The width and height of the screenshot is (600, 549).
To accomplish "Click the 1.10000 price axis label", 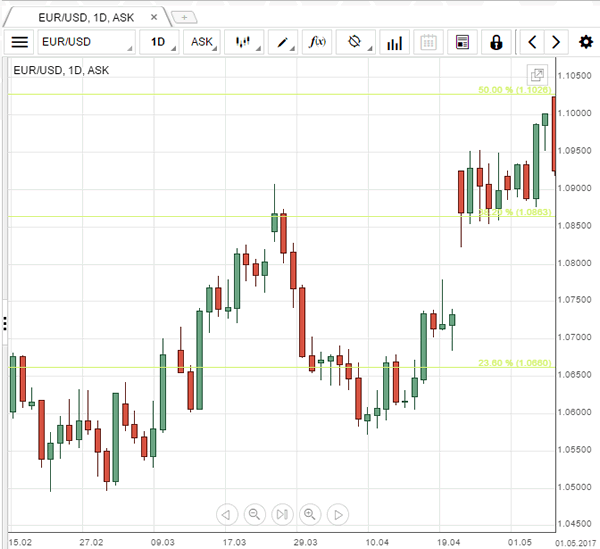I will 574,113.
